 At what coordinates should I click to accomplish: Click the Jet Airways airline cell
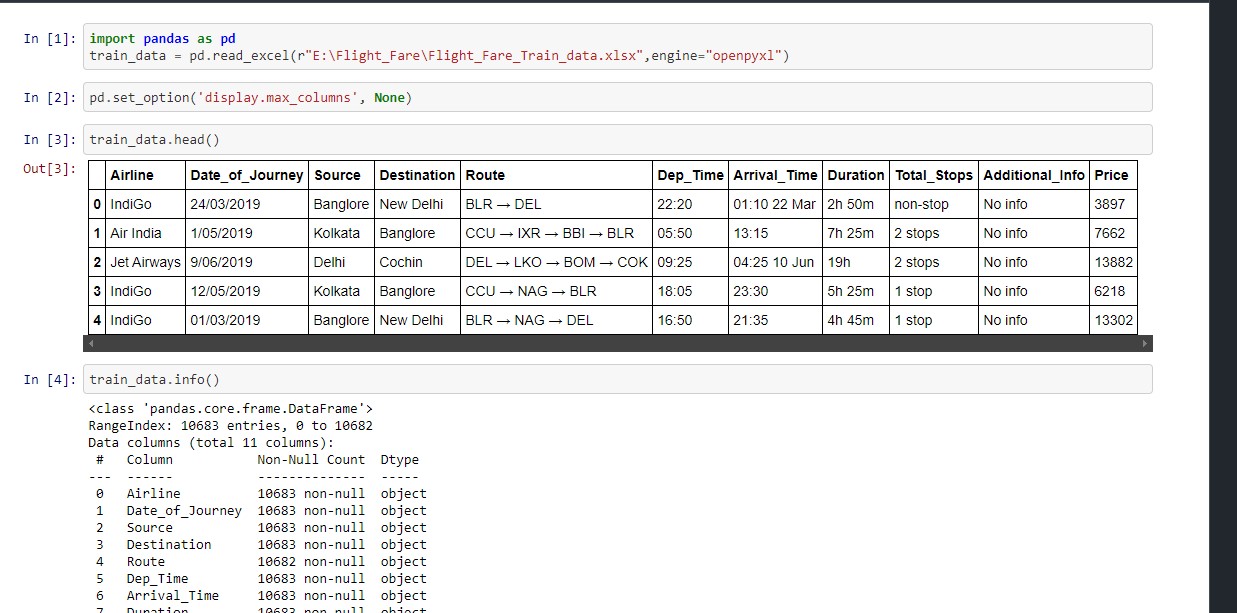pos(145,262)
